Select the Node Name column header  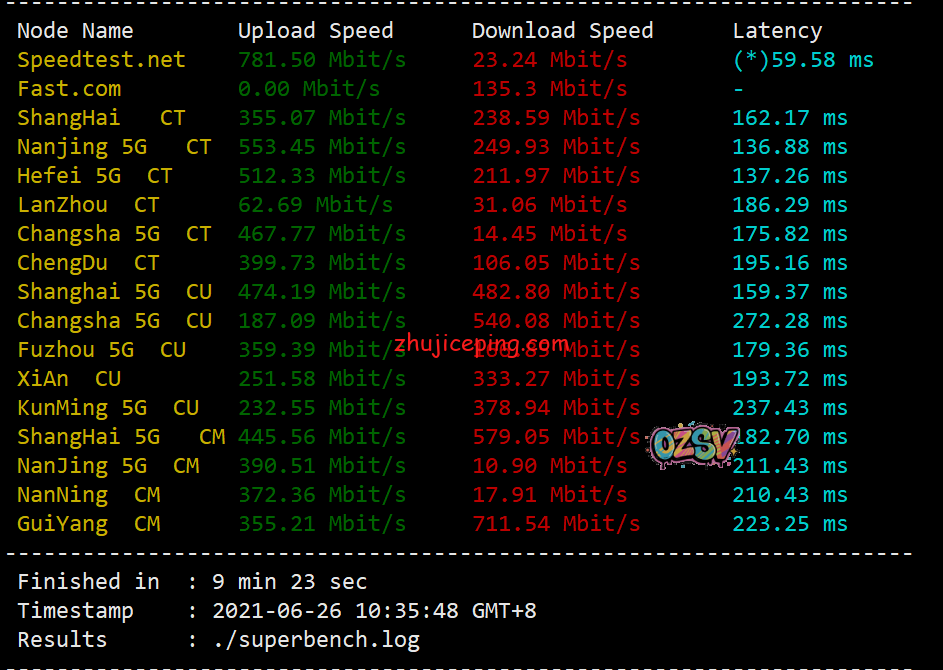tap(75, 31)
